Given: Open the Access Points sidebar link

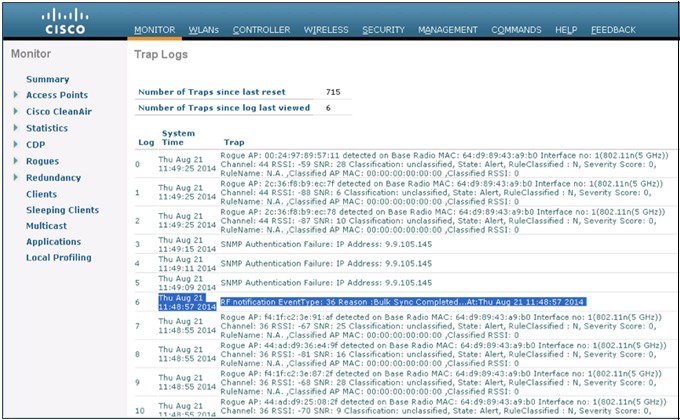Looking at the screenshot, I should pos(57,95).
